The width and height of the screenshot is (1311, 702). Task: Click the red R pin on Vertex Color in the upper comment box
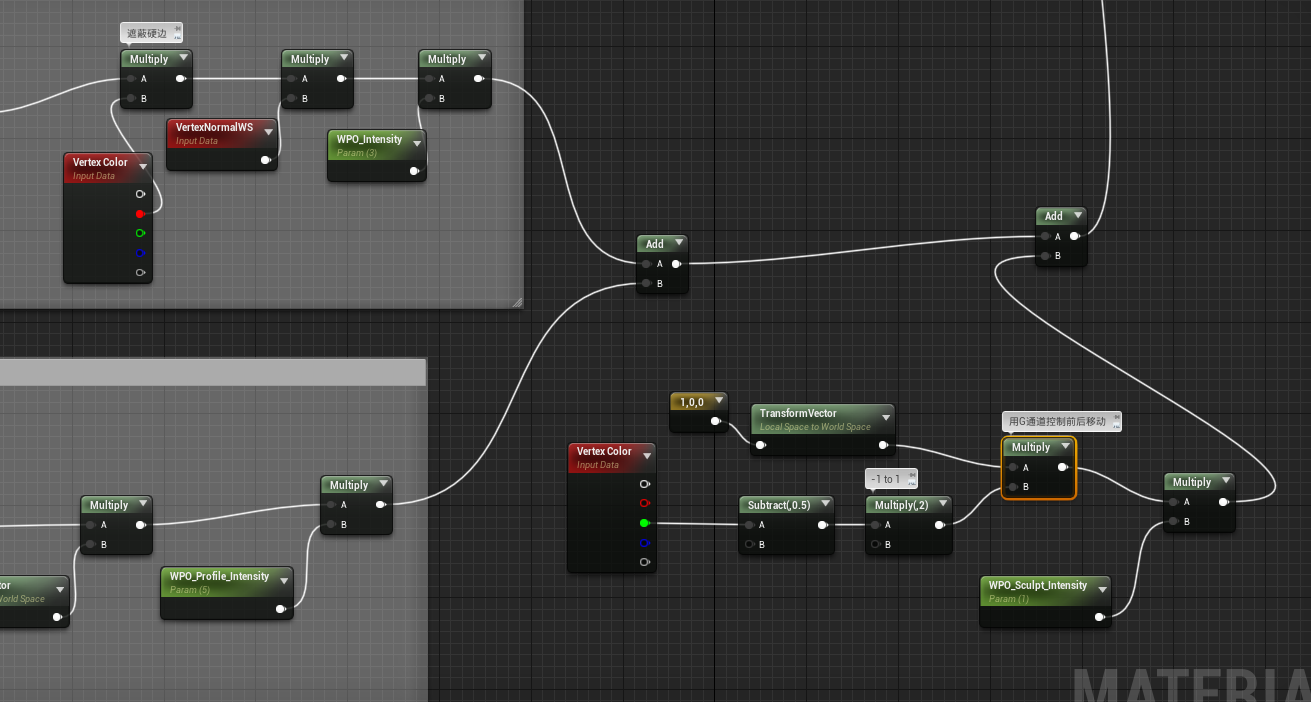[139, 213]
